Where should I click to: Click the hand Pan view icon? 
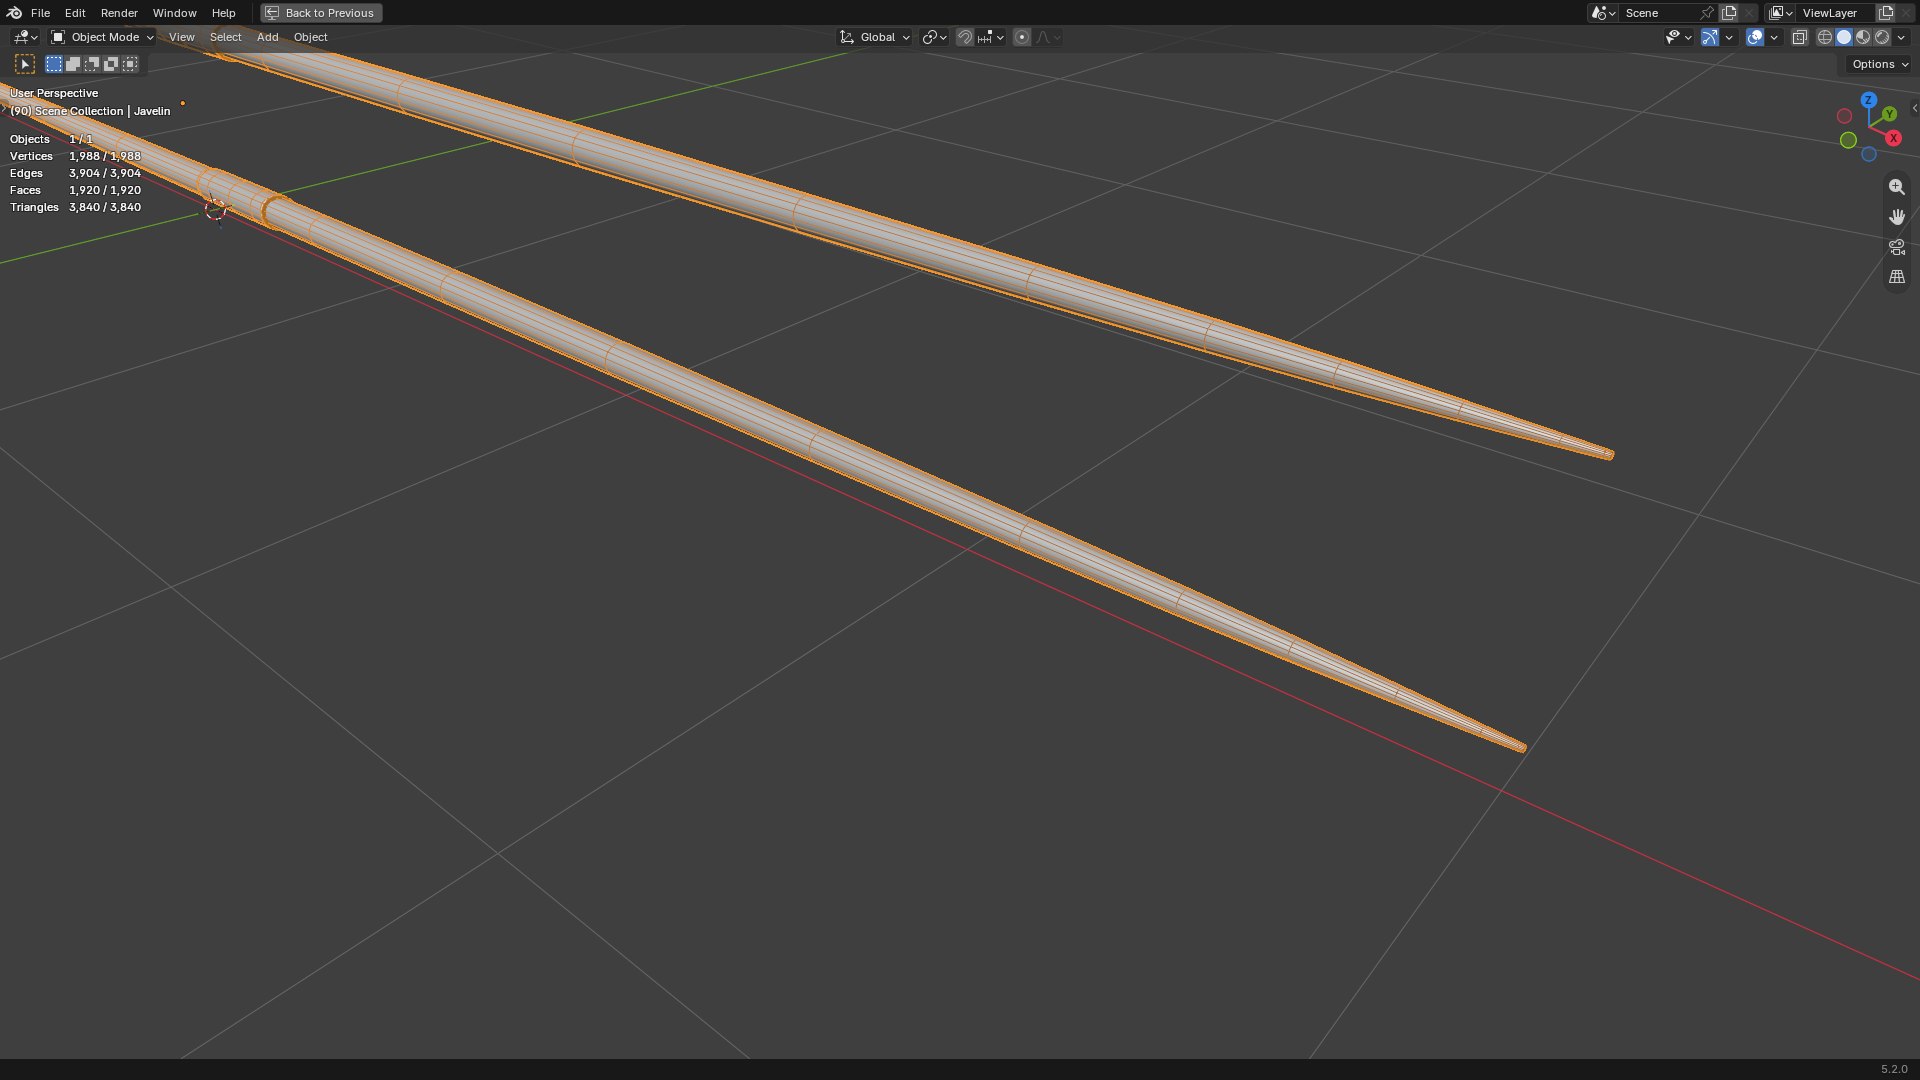pos(1896,217)
